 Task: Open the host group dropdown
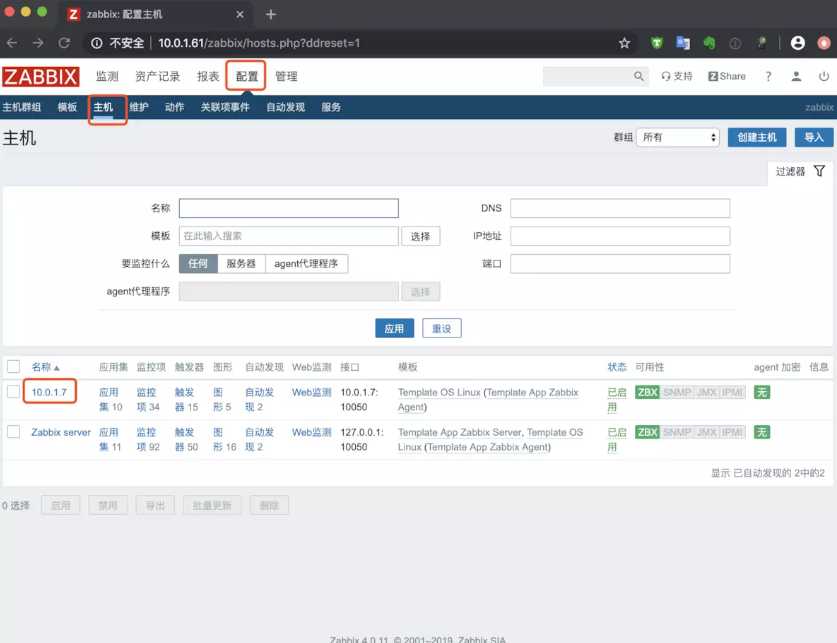pyautogui.click(x=679, y=137)
